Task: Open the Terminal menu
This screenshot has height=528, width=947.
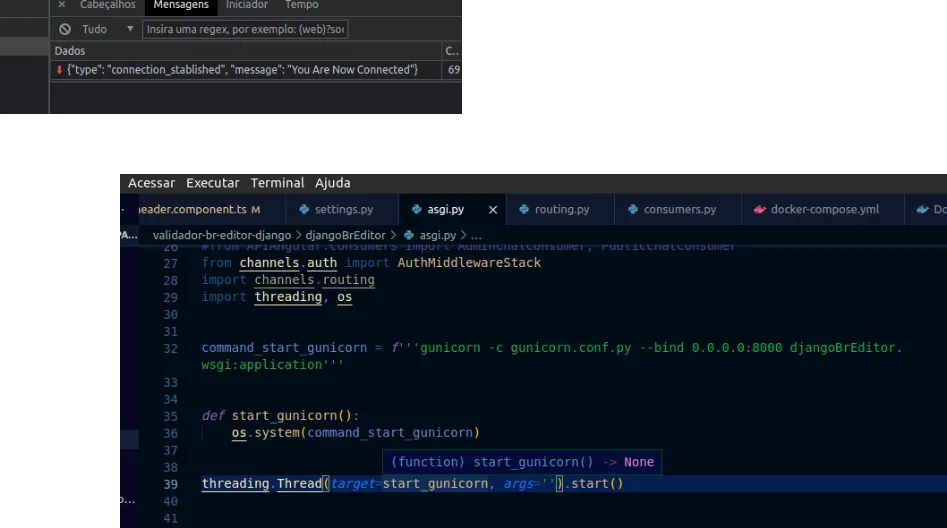Action: pyautogui.click(x=277, y=183)
